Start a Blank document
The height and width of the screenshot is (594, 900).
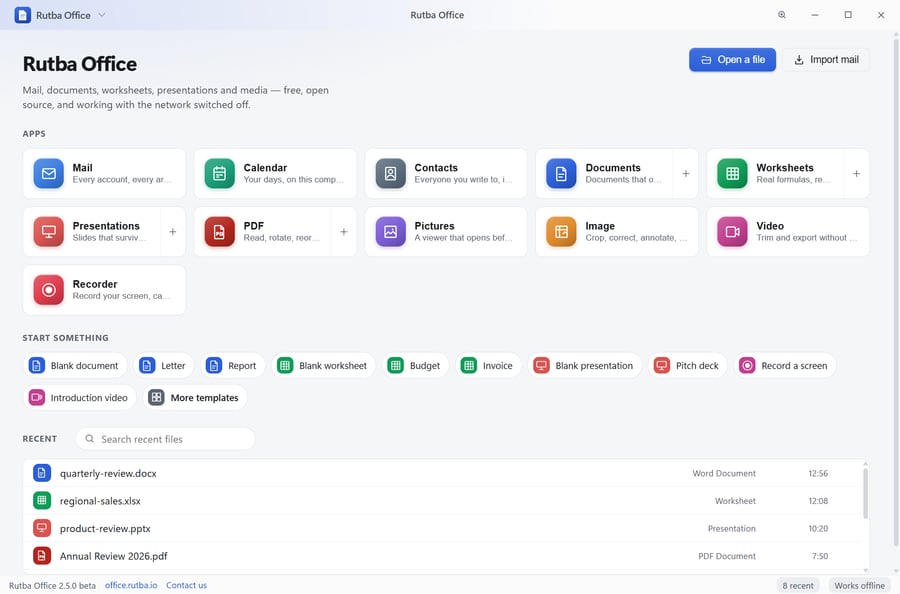click(75, 366)
